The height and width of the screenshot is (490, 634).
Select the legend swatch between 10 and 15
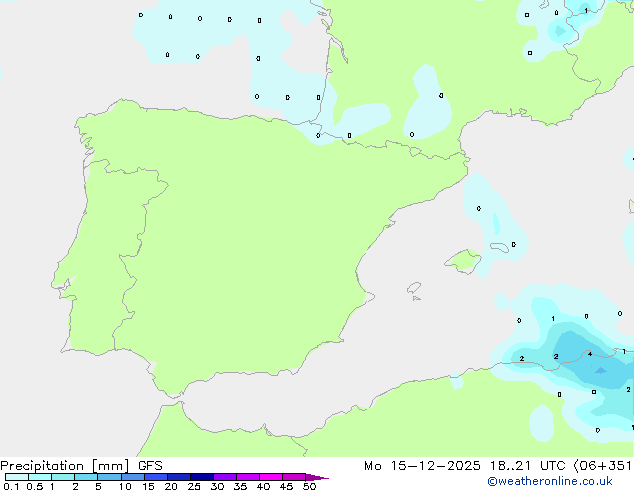point(133,477)
